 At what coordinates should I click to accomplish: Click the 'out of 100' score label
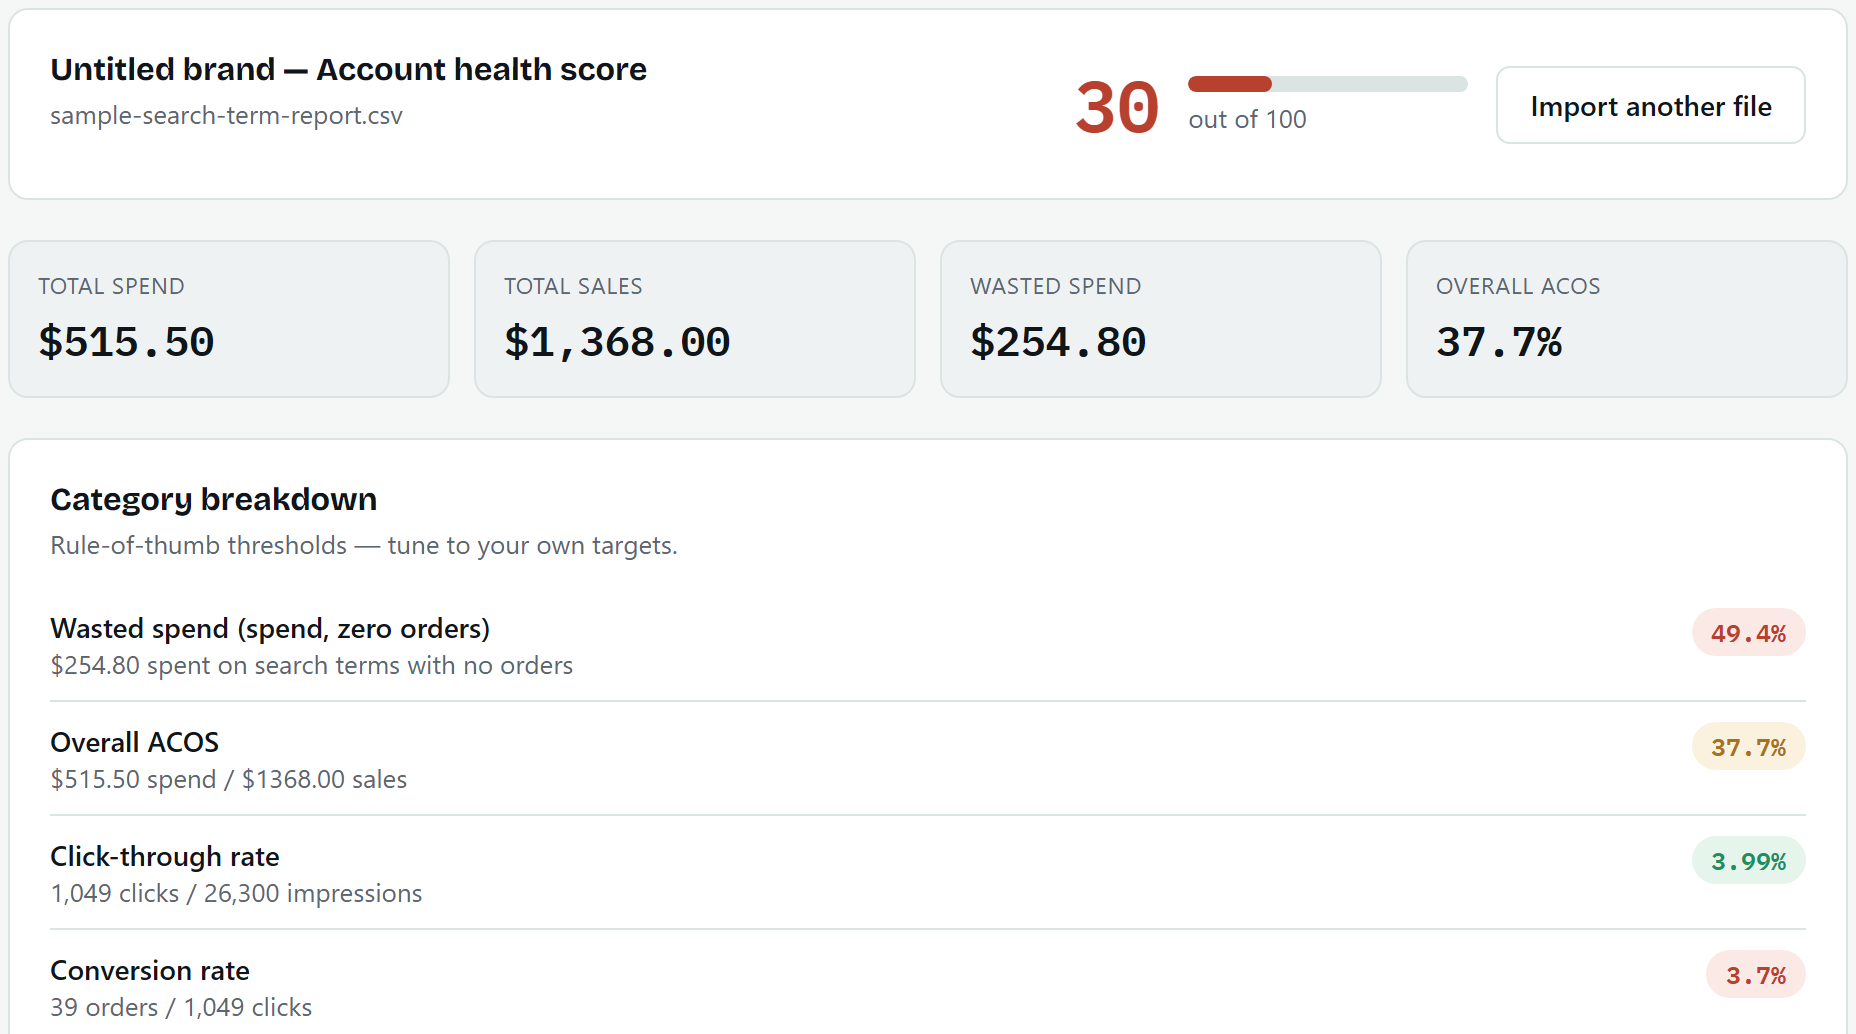[1247, 119]
